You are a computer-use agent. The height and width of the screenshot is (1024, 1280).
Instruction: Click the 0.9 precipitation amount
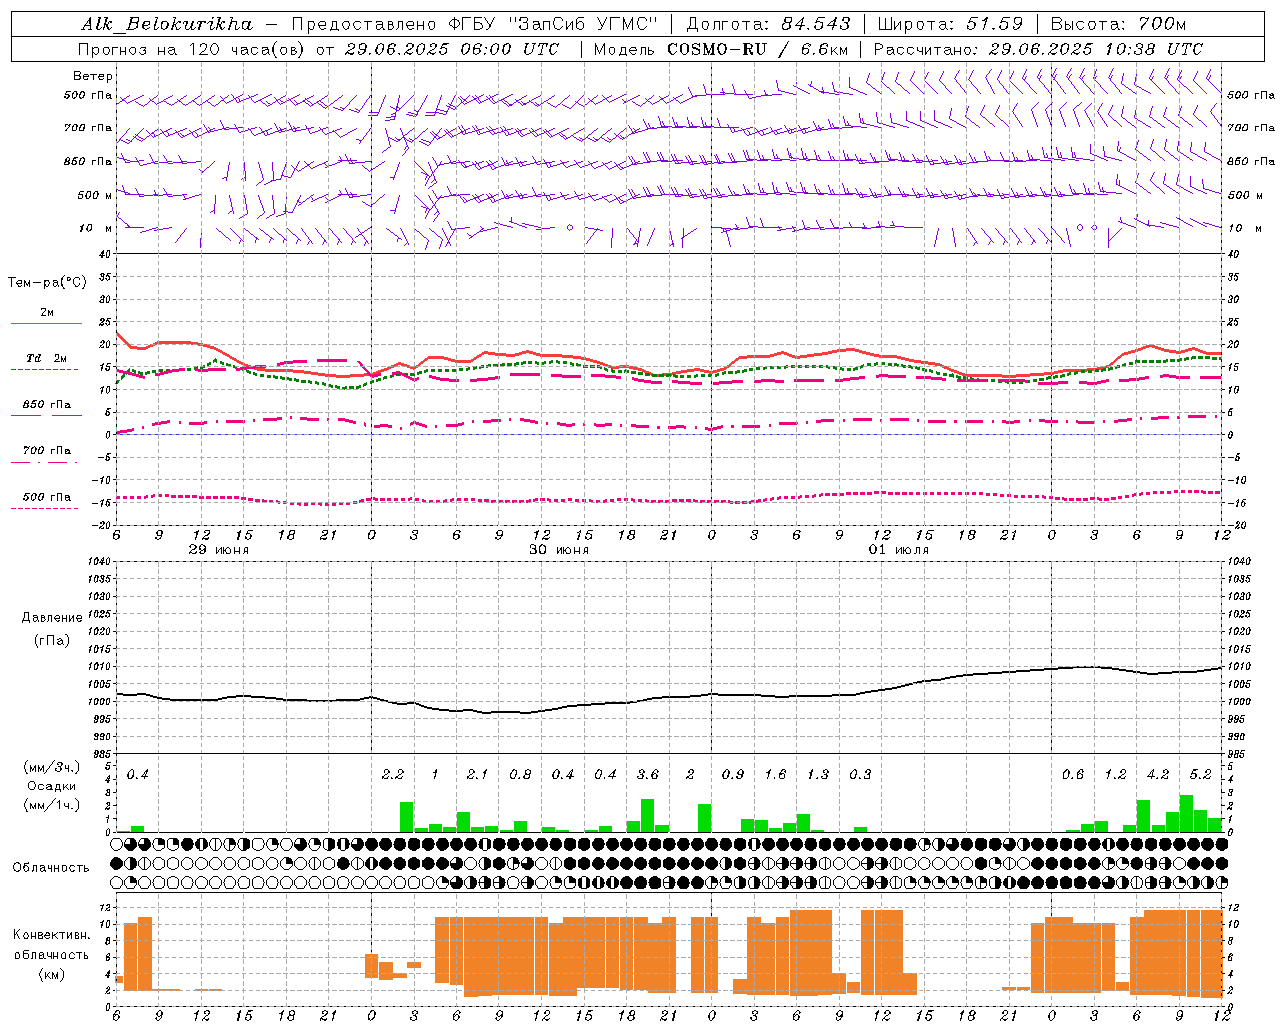click(x=733, y=775)
